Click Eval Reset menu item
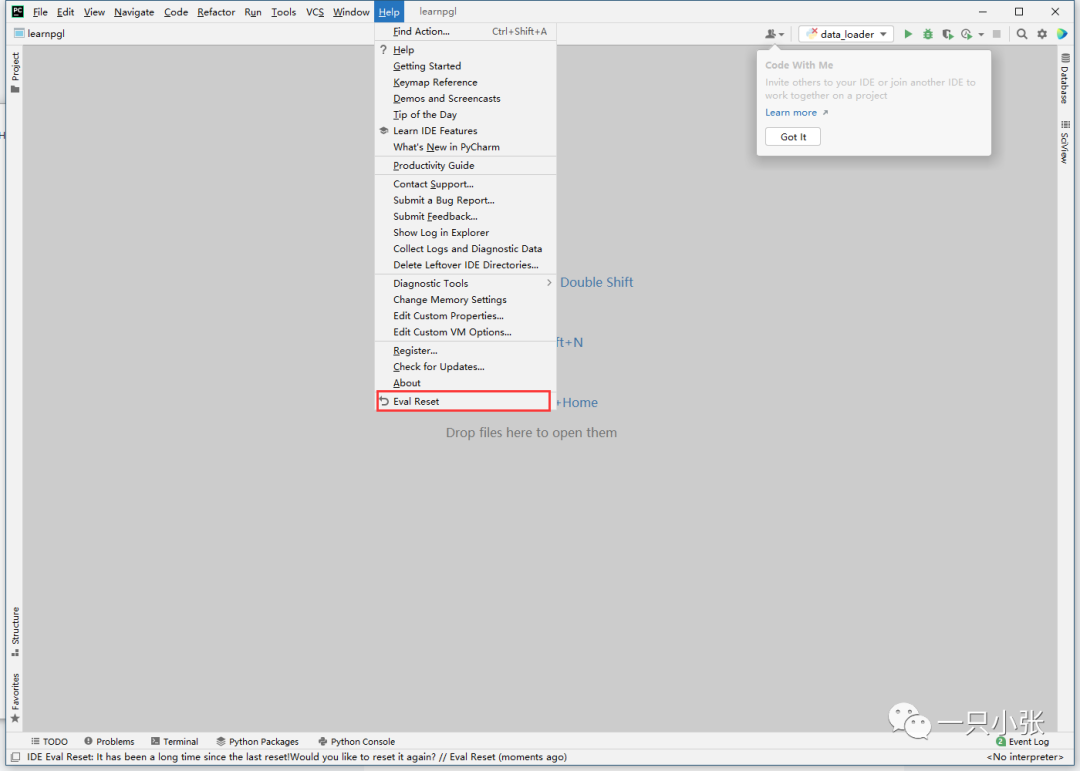Screen dimensions: 1080x771 pyautogui.click(x=464, y=401)
